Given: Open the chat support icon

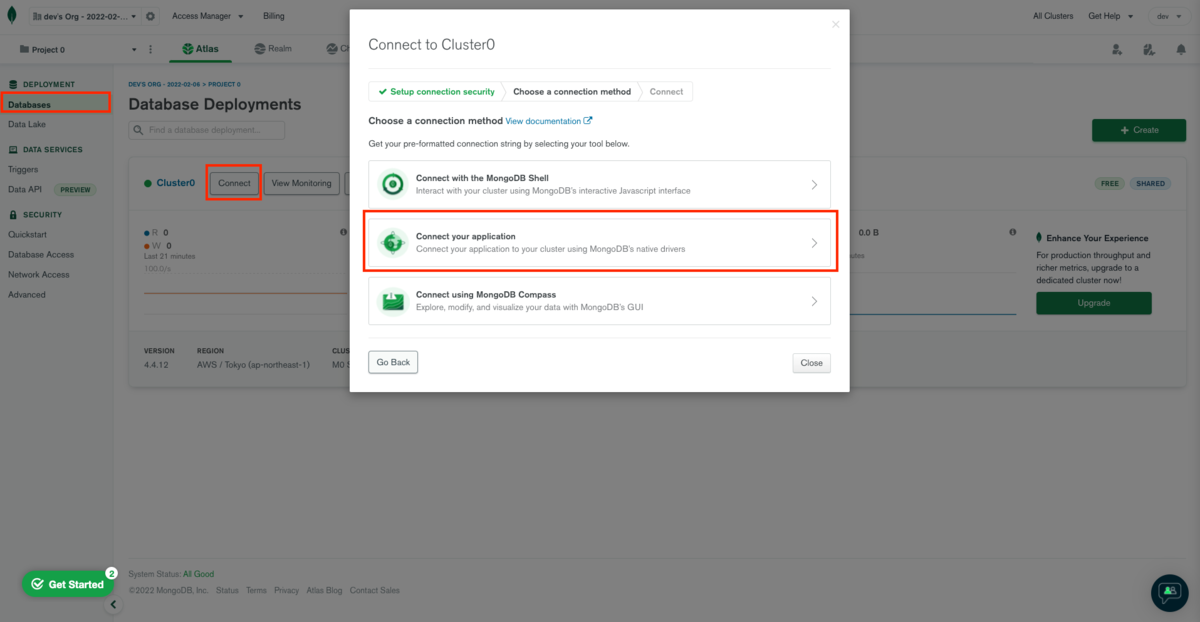Looking at the screenshot, I should point(1169,592).
